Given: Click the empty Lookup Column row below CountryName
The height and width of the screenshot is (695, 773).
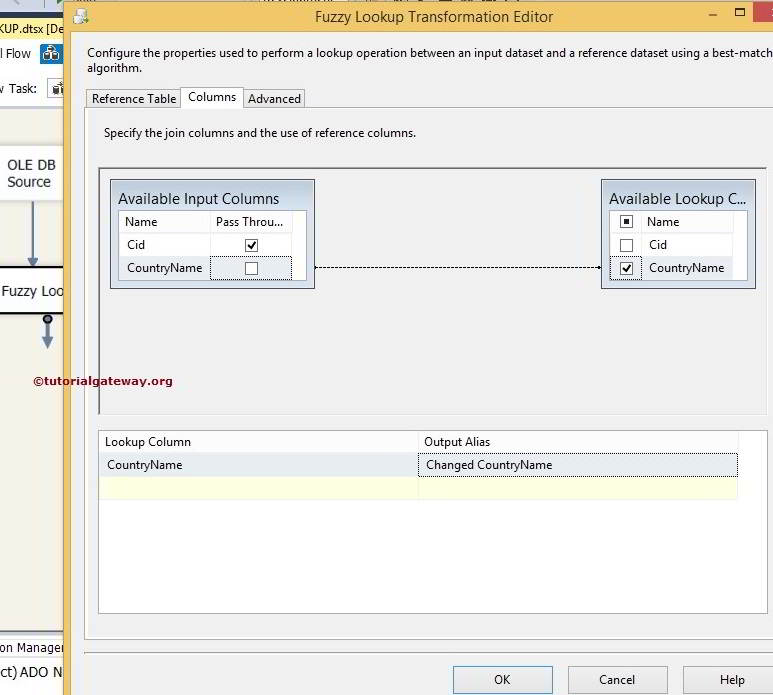Looking at the screenshot, I should pos(258,488).
